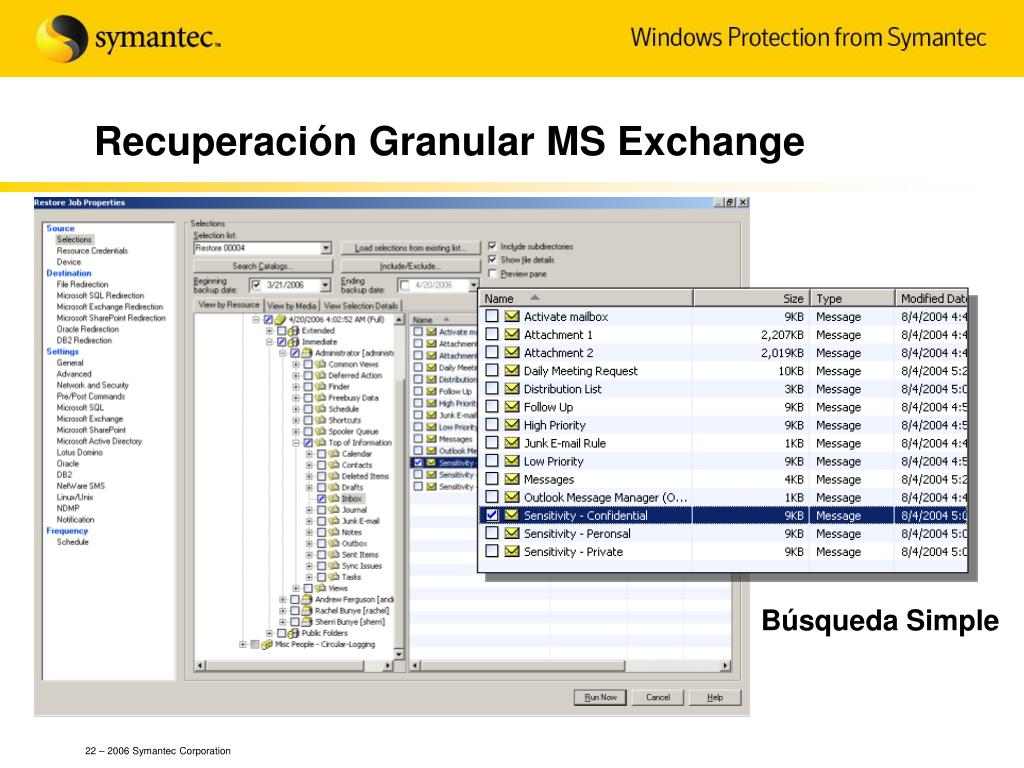Click the Cancel button
The height and width of the screenshot is (768, 1024).
click(x=658, y=697)
